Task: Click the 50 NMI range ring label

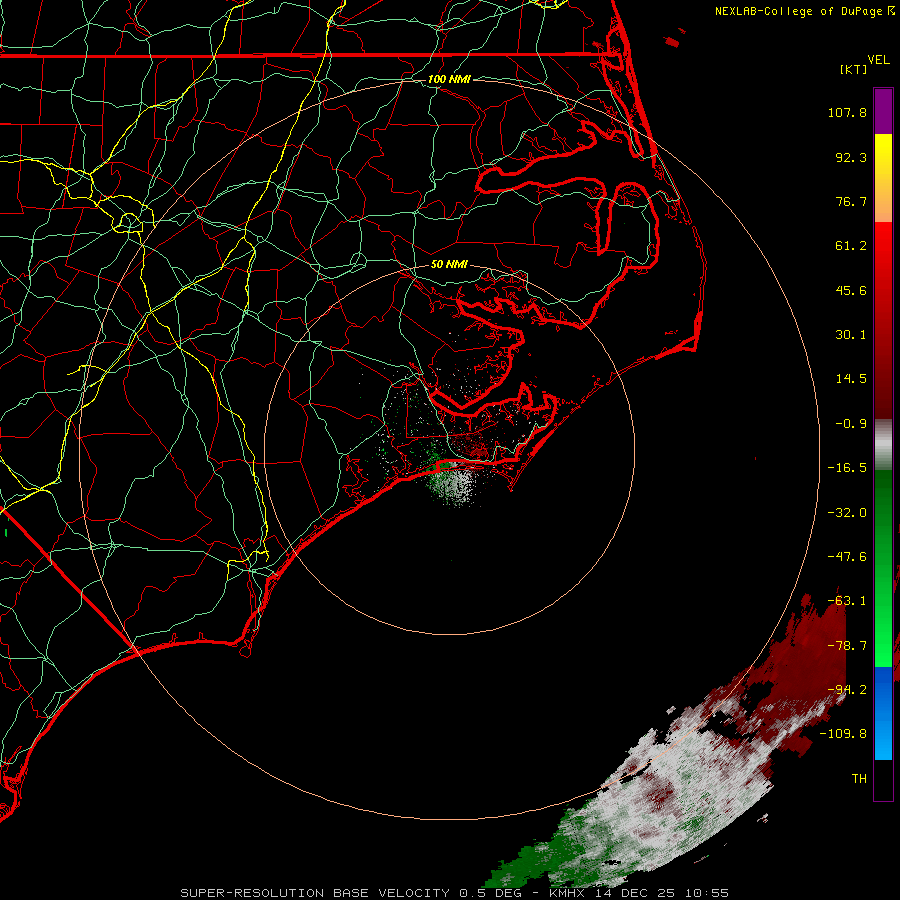Action: [x=449, y=264]
